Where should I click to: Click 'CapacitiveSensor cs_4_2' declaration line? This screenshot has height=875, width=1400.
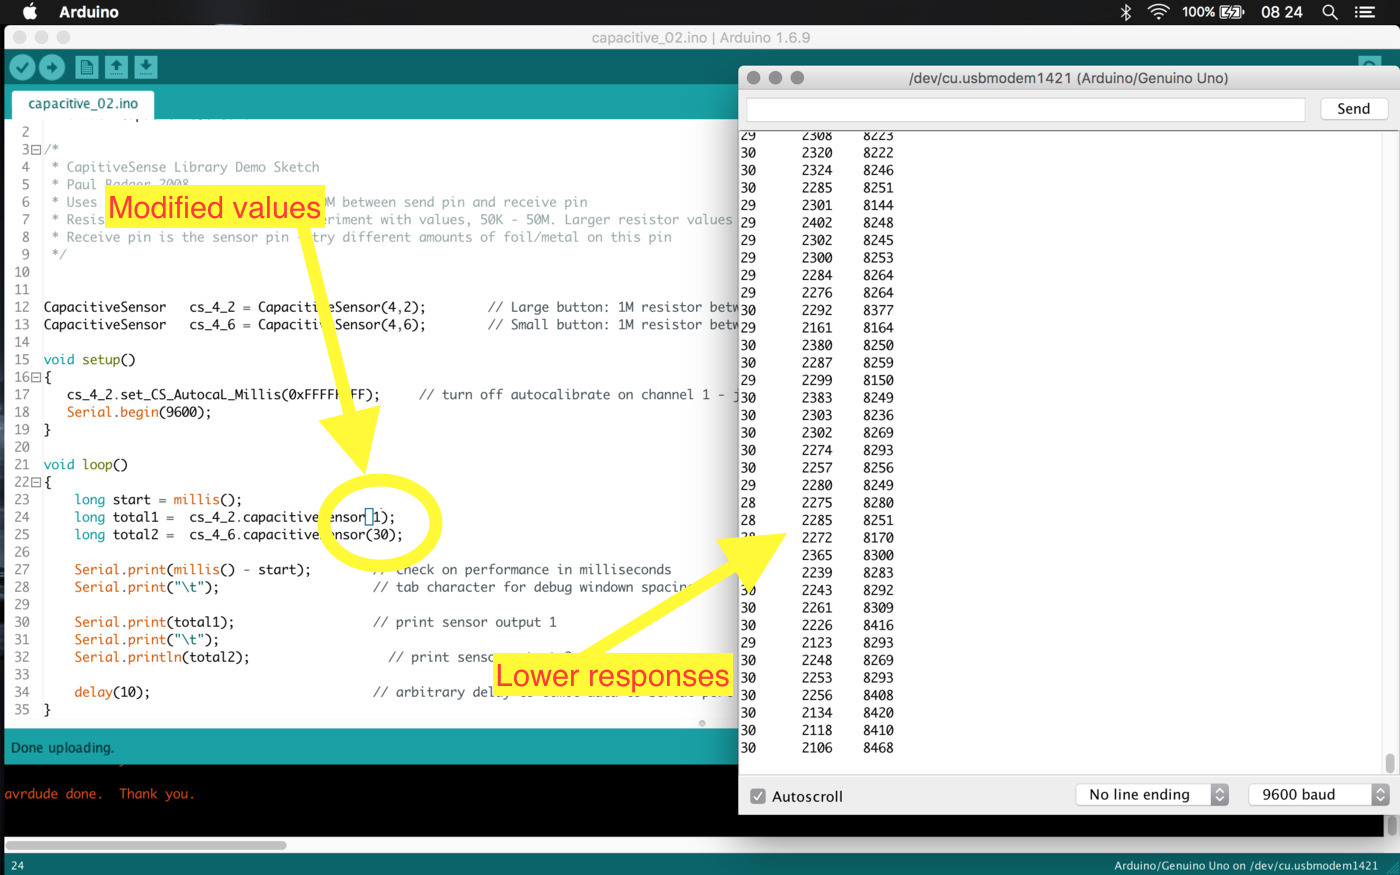[x=235, y=307]
